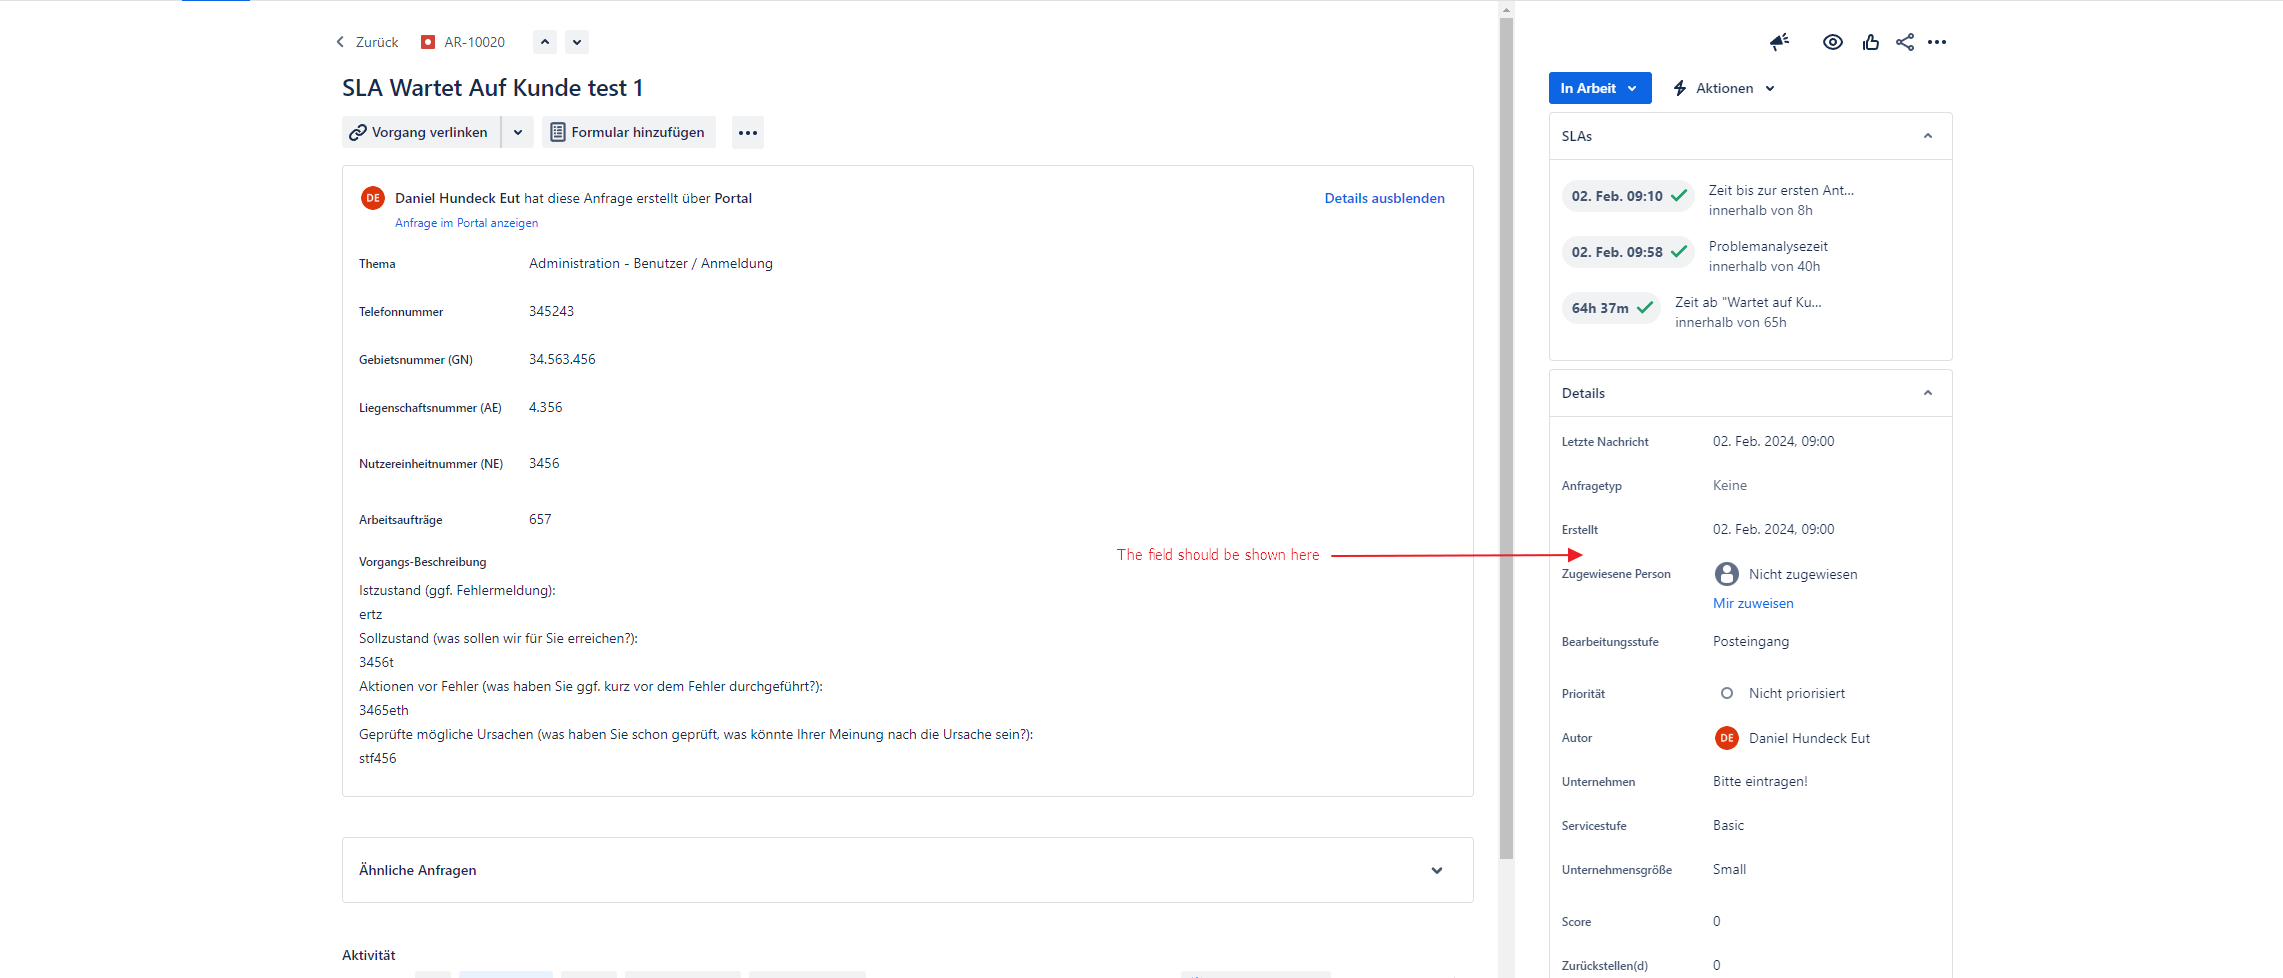Click Nicht priorisiert priority value

click(1797, 693)
